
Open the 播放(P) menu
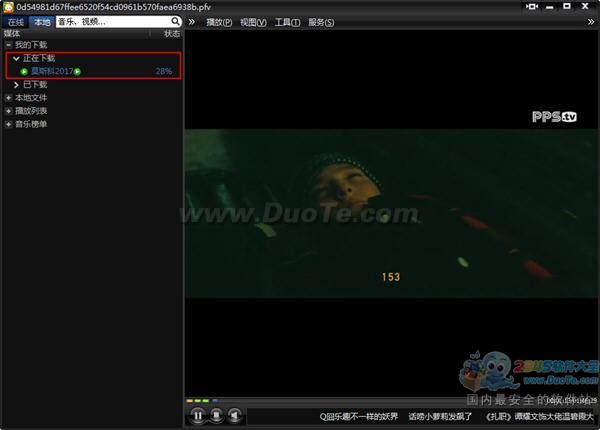(219, 22)
